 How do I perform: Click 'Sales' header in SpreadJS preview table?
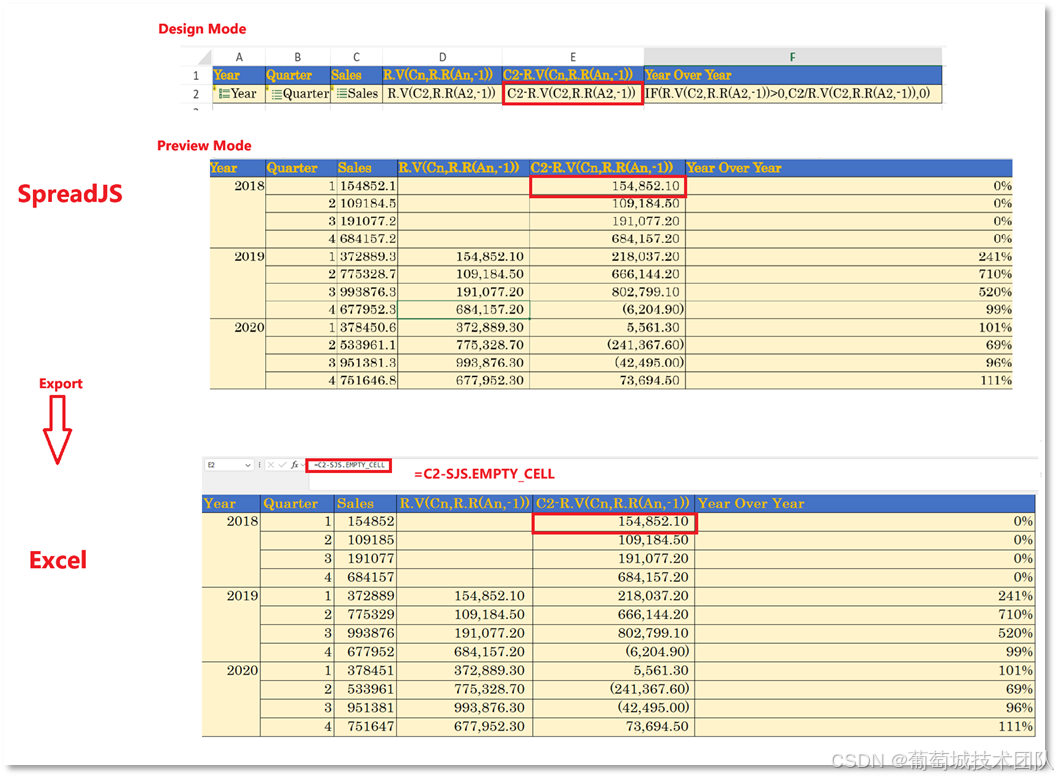(x=367, y=168)
